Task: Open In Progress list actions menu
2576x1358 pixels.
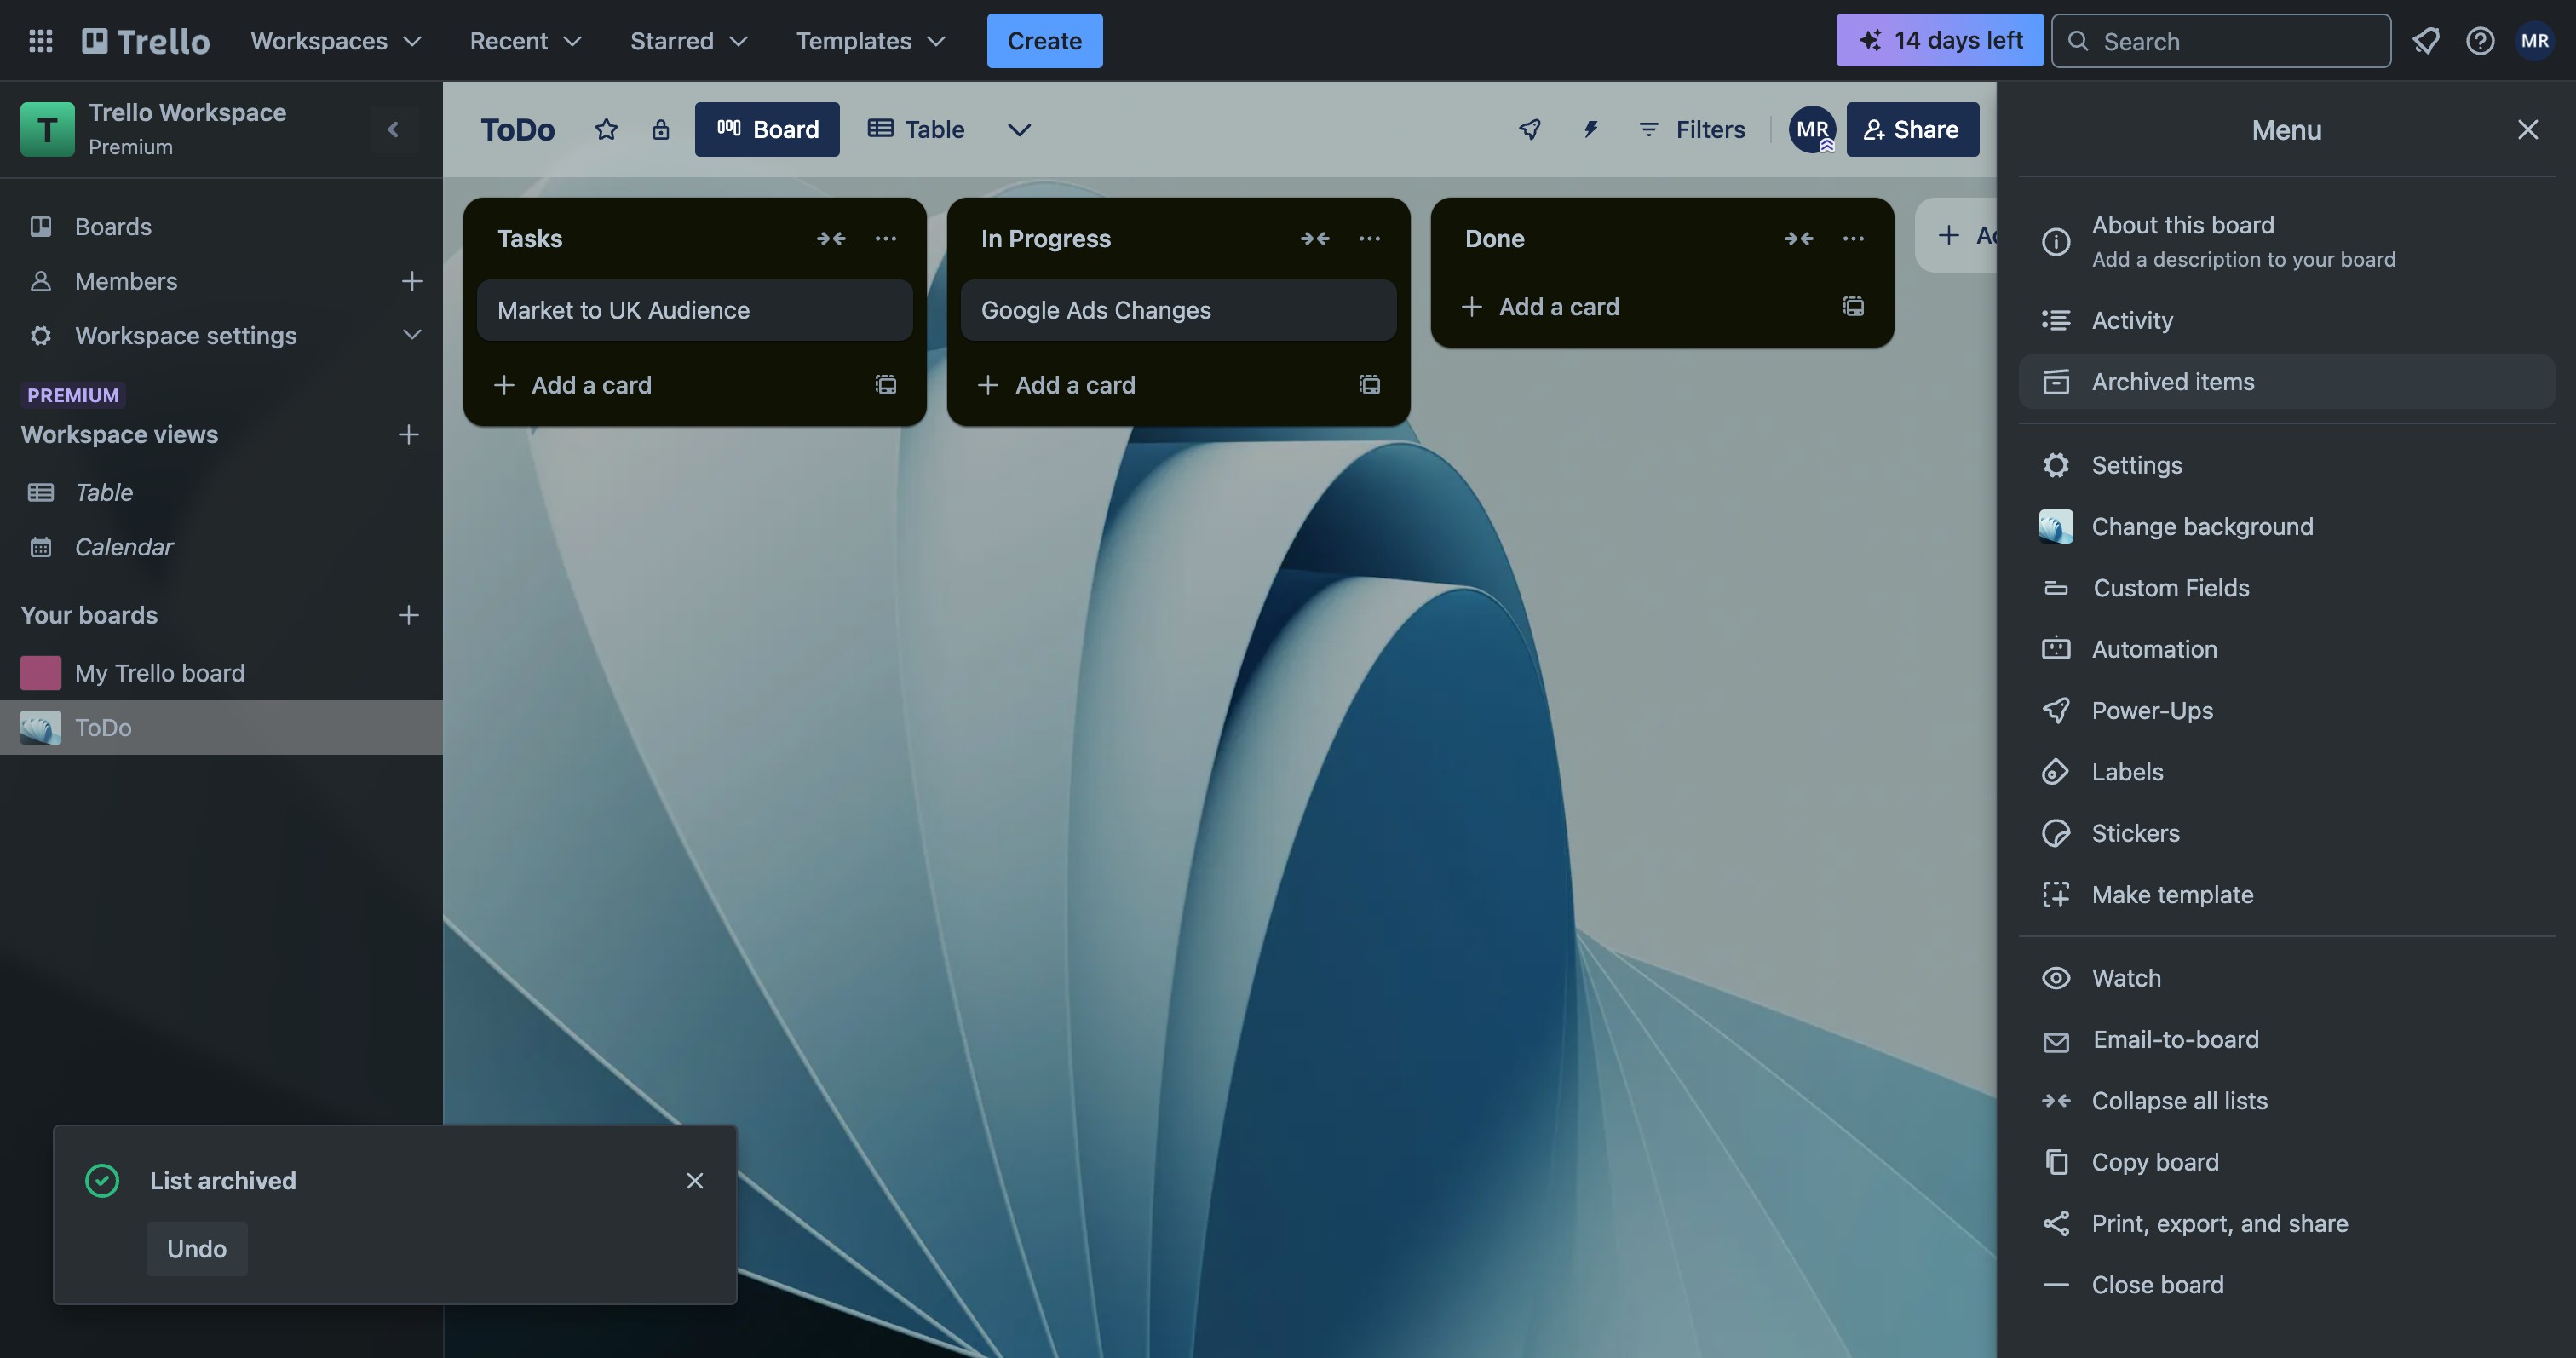Action: coord(1370,239)
